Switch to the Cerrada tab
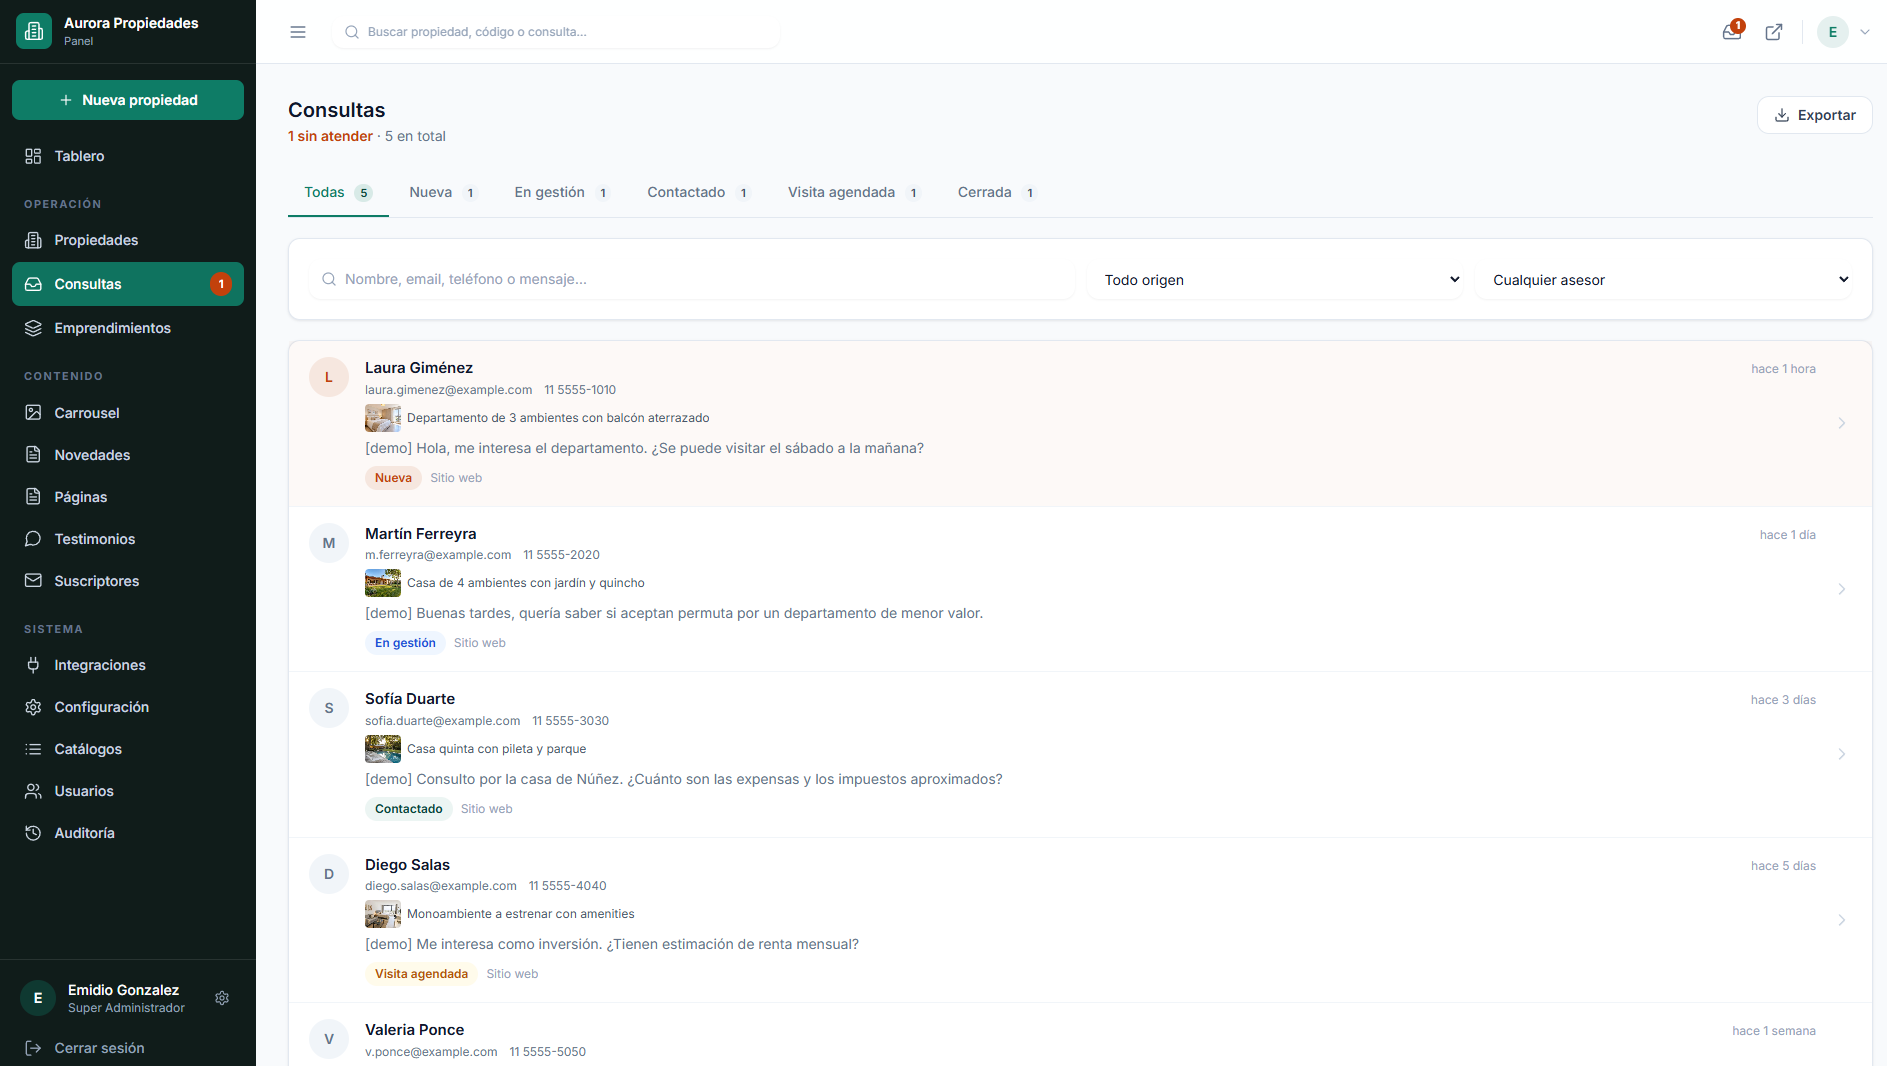This screenshot has height=1066, width=1887. (x=997, y=192)
